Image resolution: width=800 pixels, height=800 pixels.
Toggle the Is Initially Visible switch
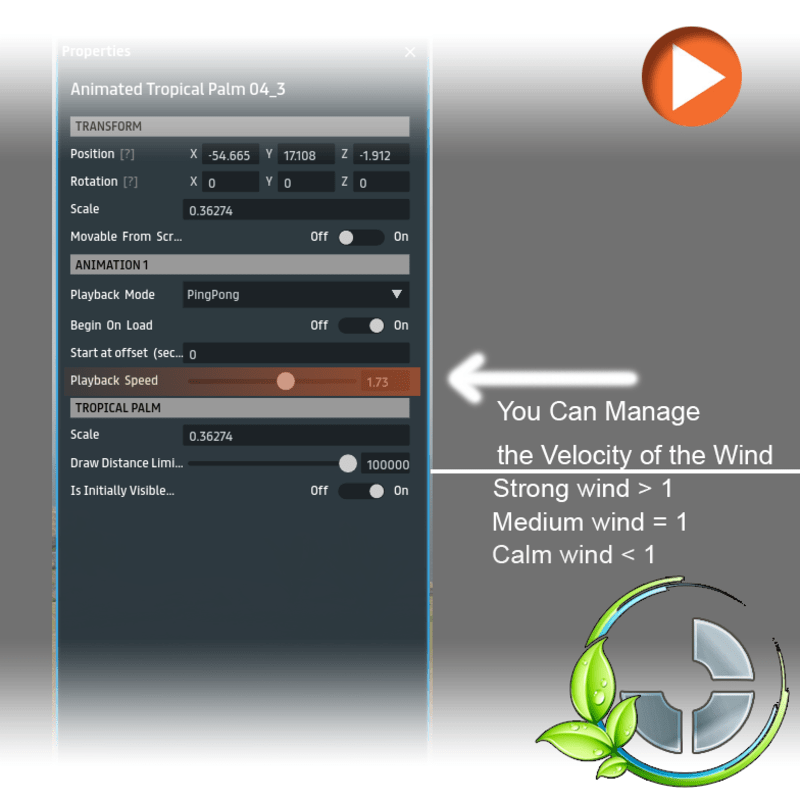click(361, 491)
